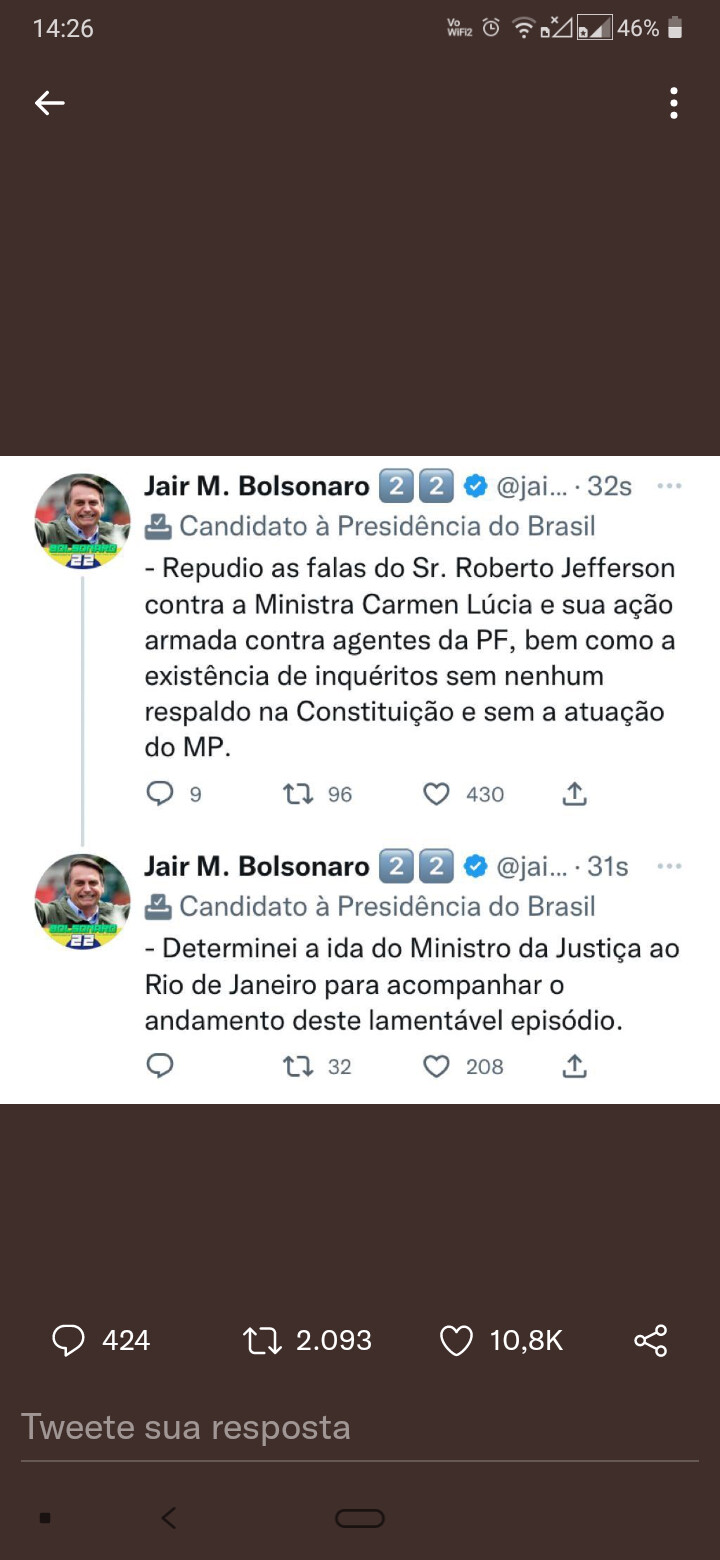
Task: Tap the Jair M. Bolsonaro name on second tweet
Action: click(257, 867)
